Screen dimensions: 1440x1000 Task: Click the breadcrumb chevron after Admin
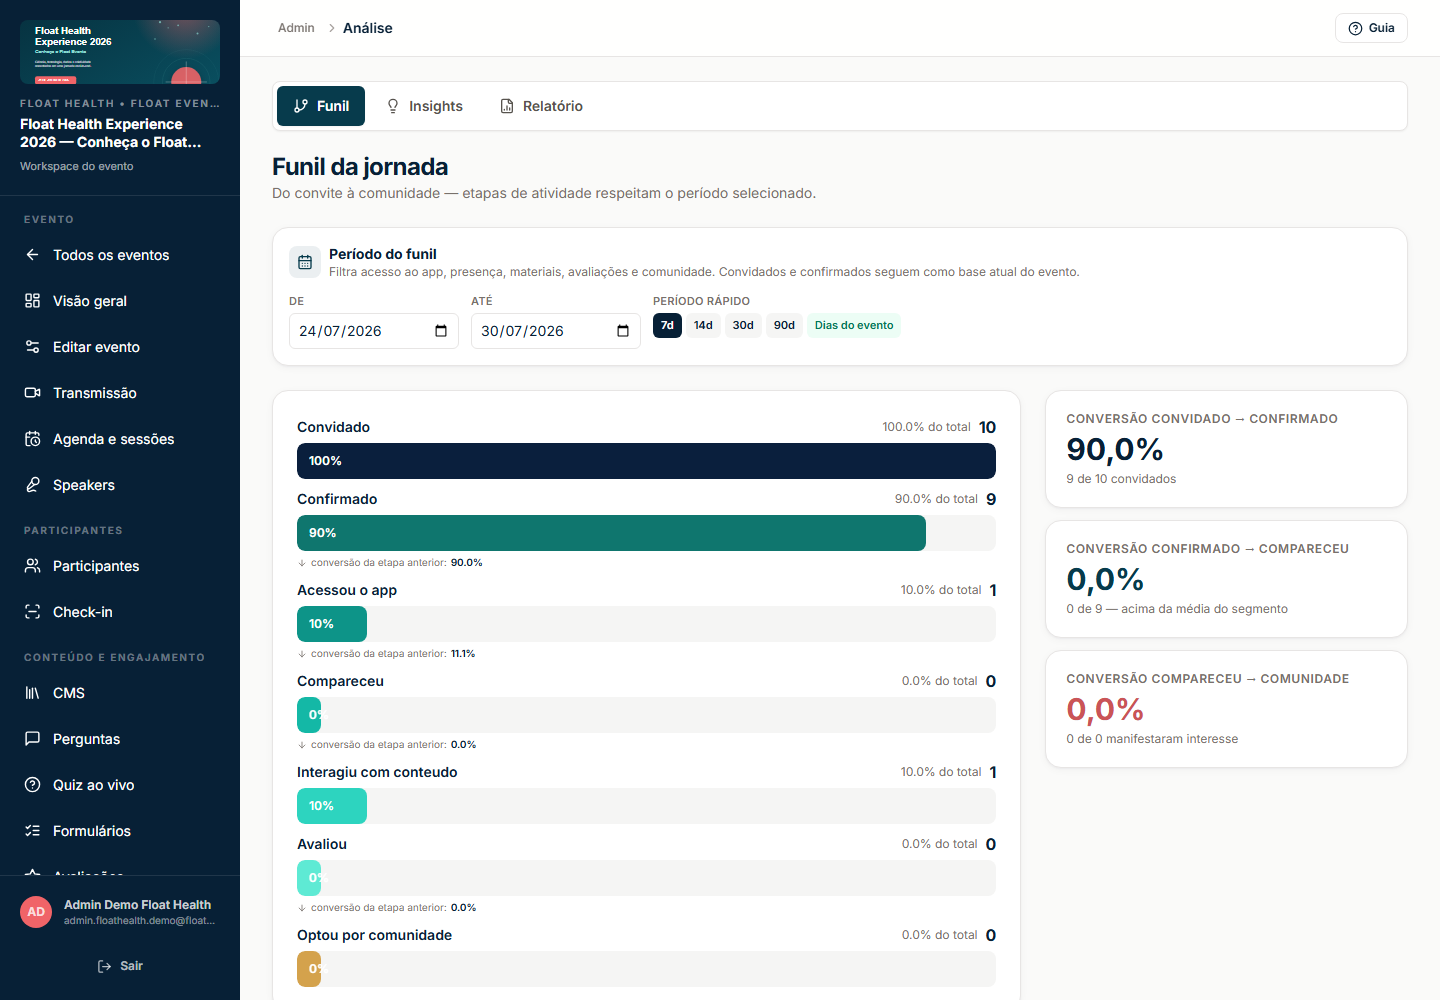pyautogui.click(x=331, y=28)
